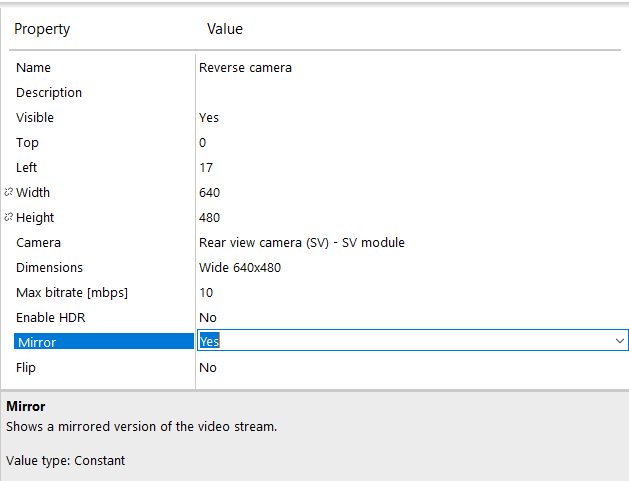Select the Mirror Yes combo box field
Screen dimensions: 629x481
coord(412,340)
